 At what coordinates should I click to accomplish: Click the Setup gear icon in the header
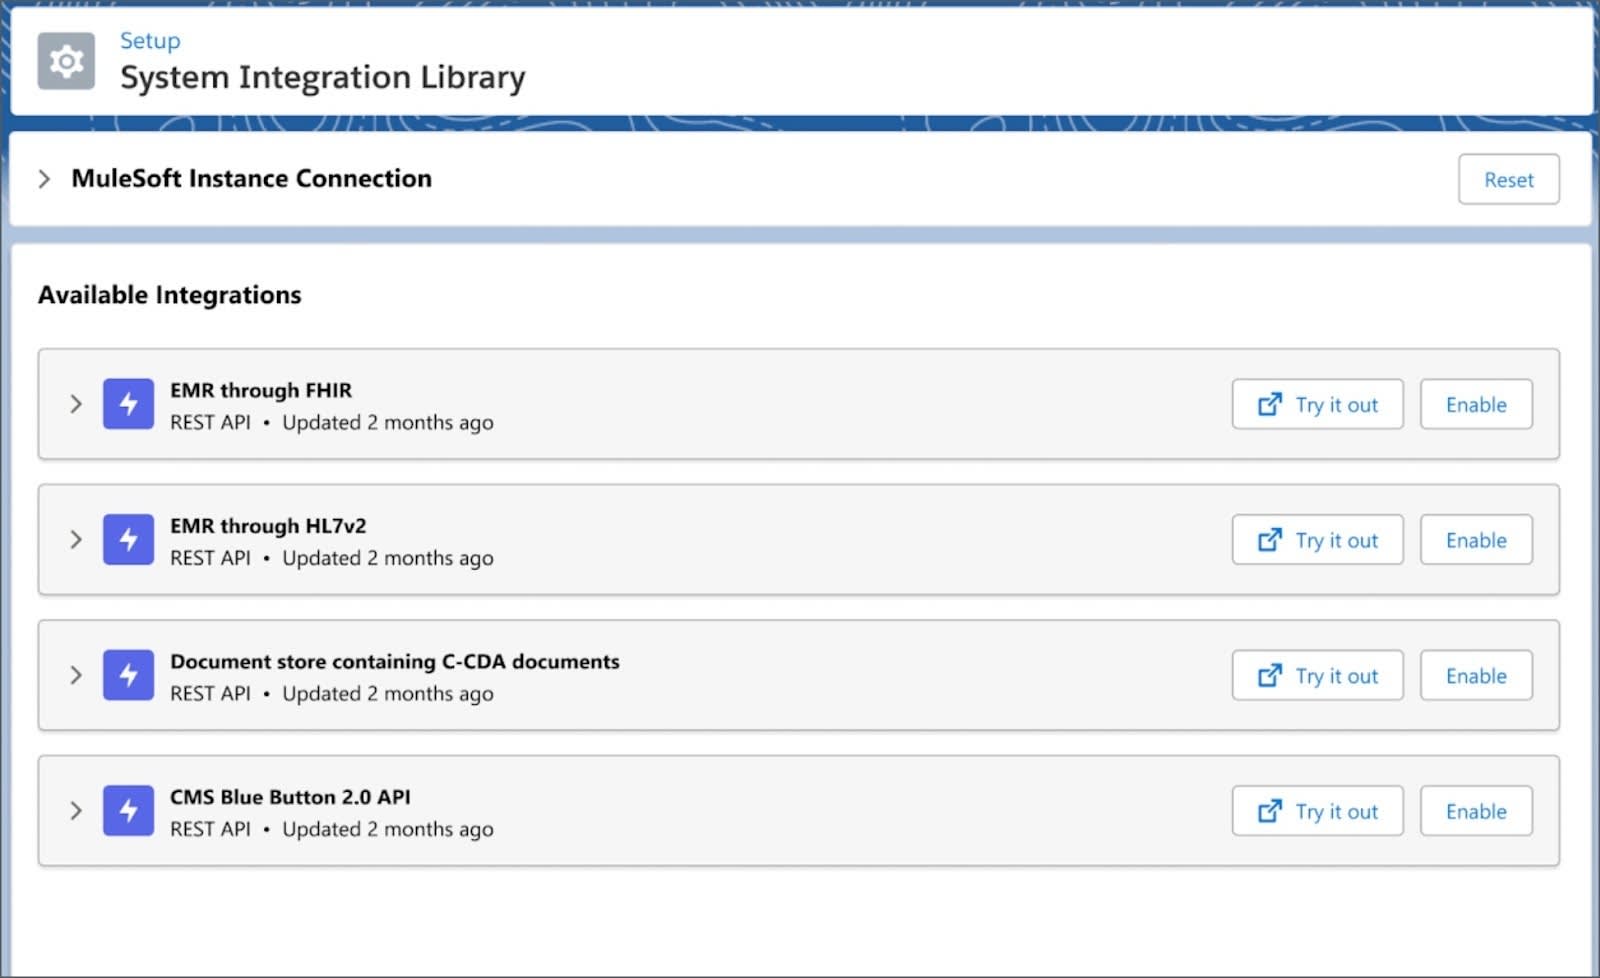point(66,61)
